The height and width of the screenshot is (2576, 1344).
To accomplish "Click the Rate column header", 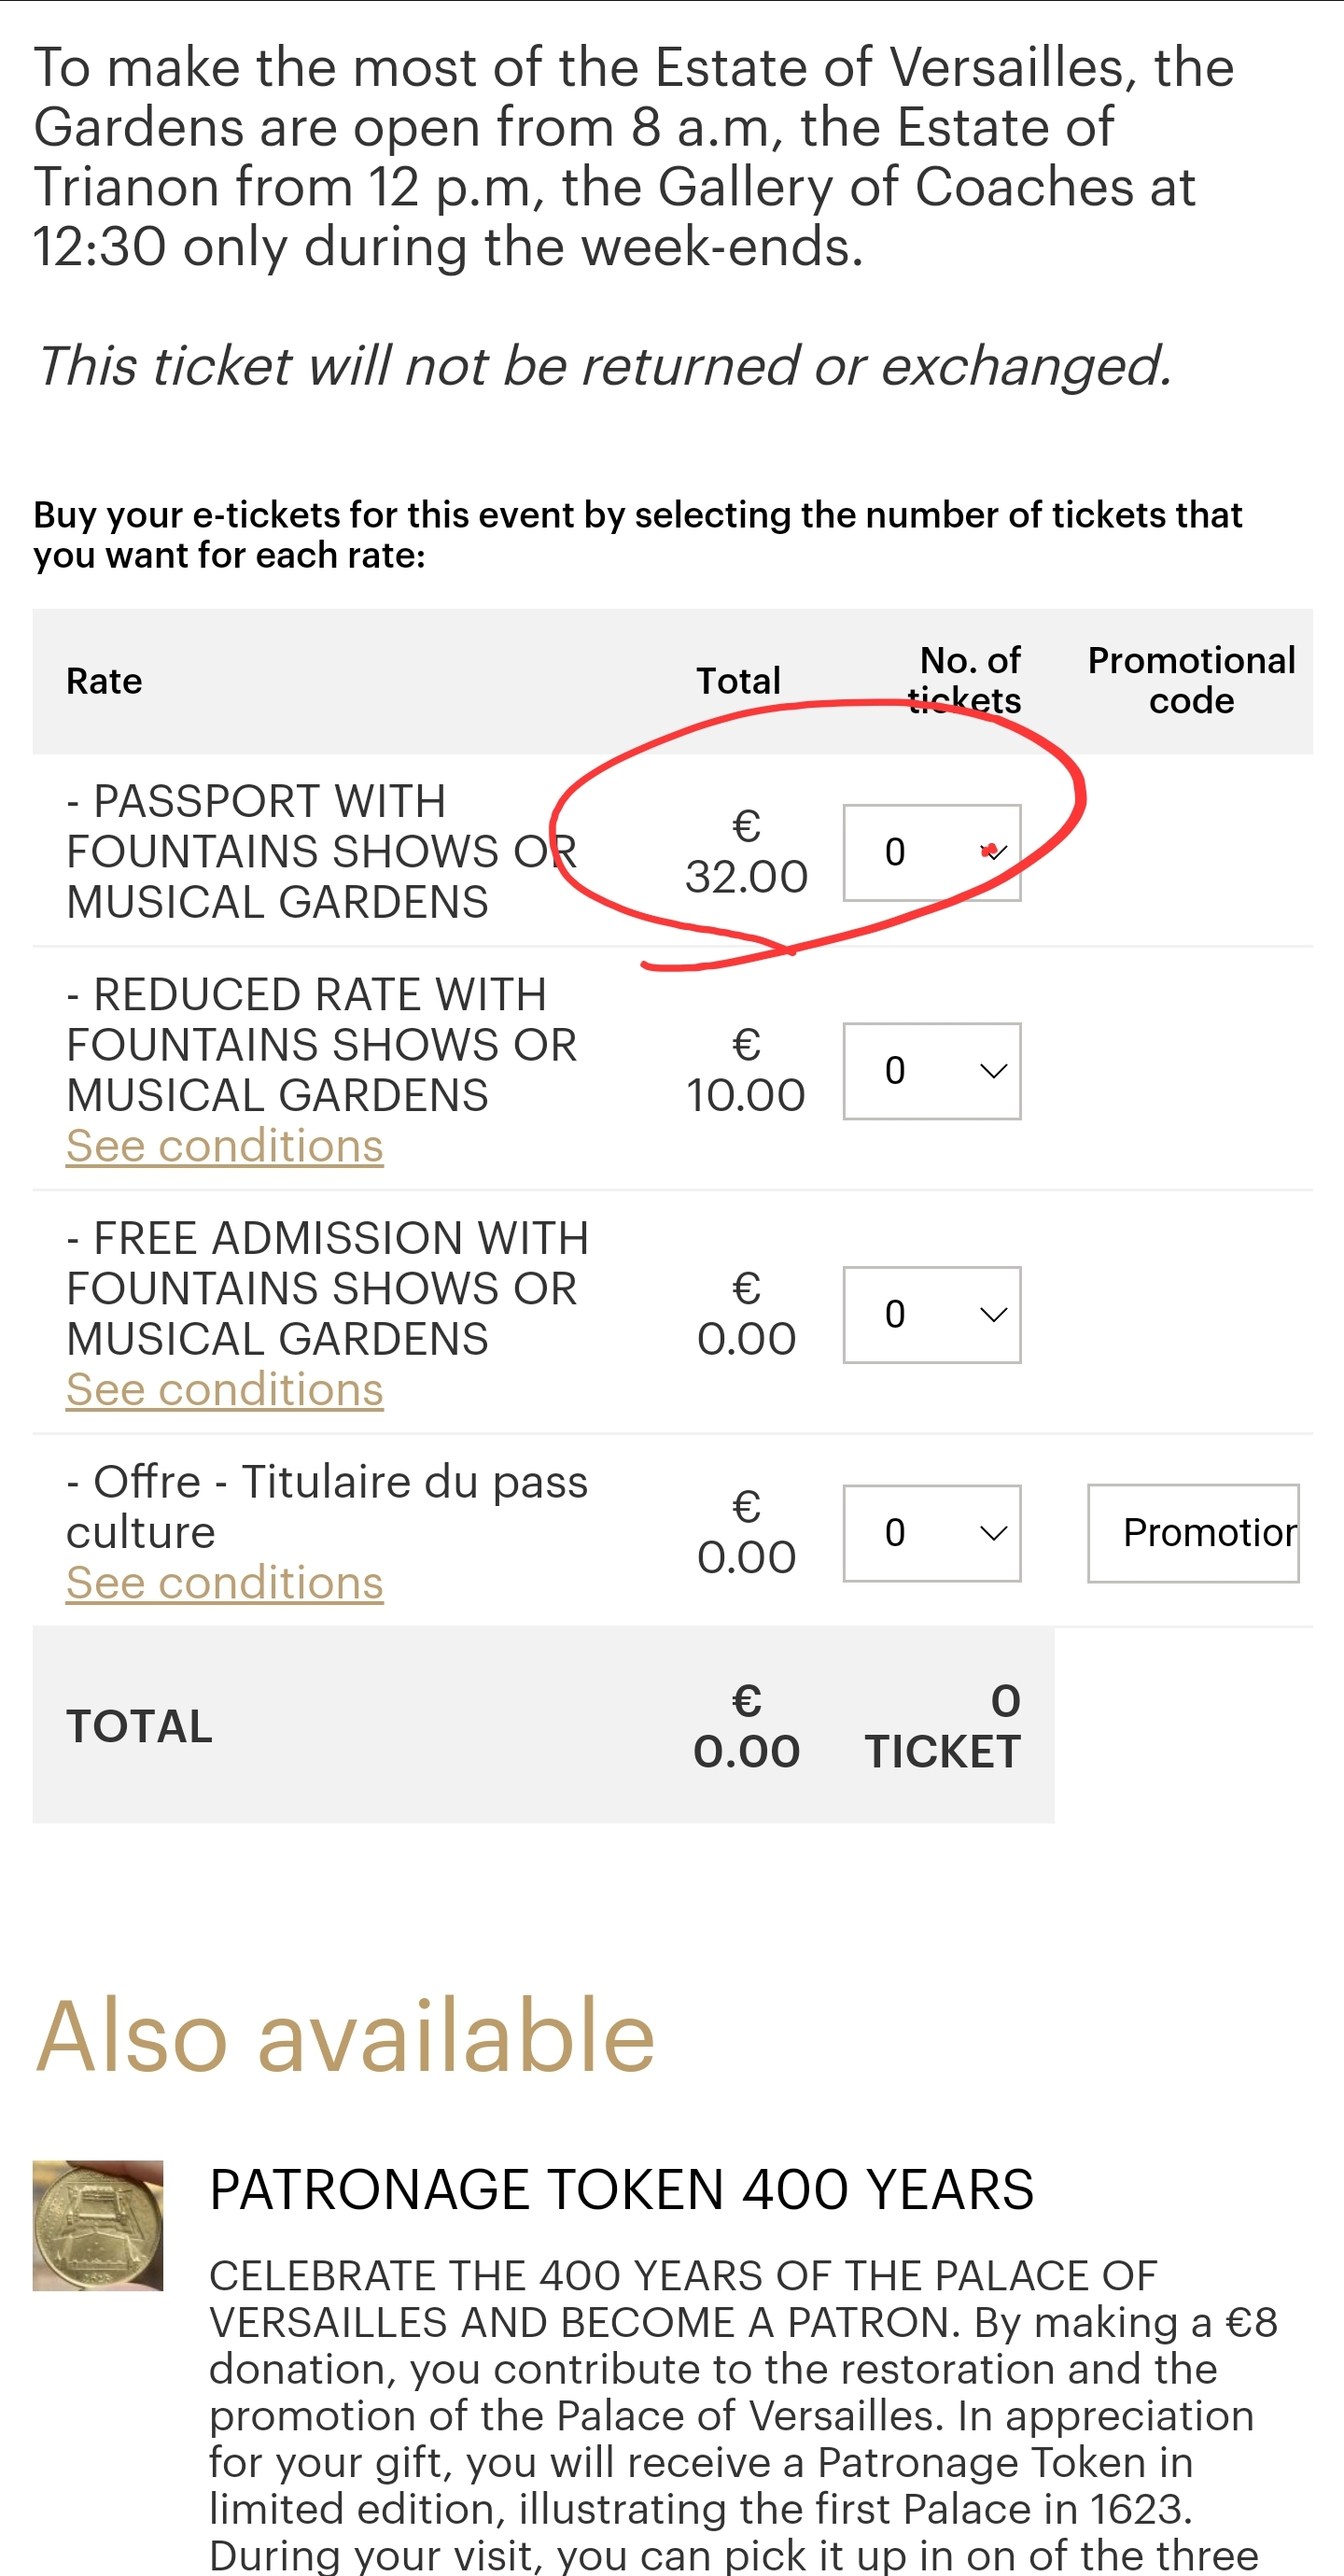I will (104, 681).
